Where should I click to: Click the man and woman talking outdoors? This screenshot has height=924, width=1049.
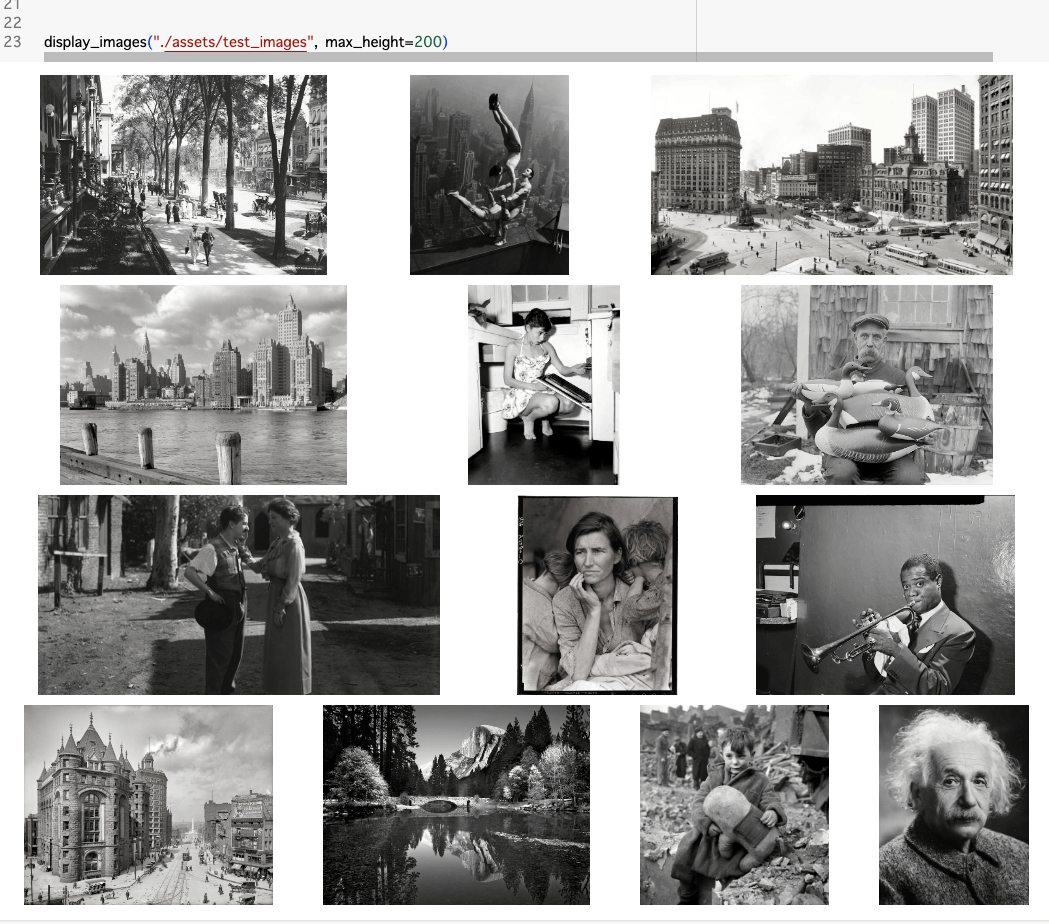pyautogui.click(x=239, y=595)
